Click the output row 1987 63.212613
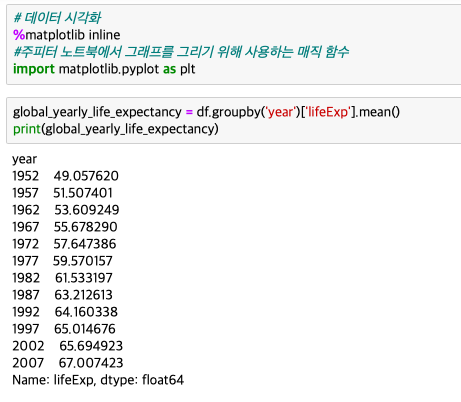 click(63, 295)
